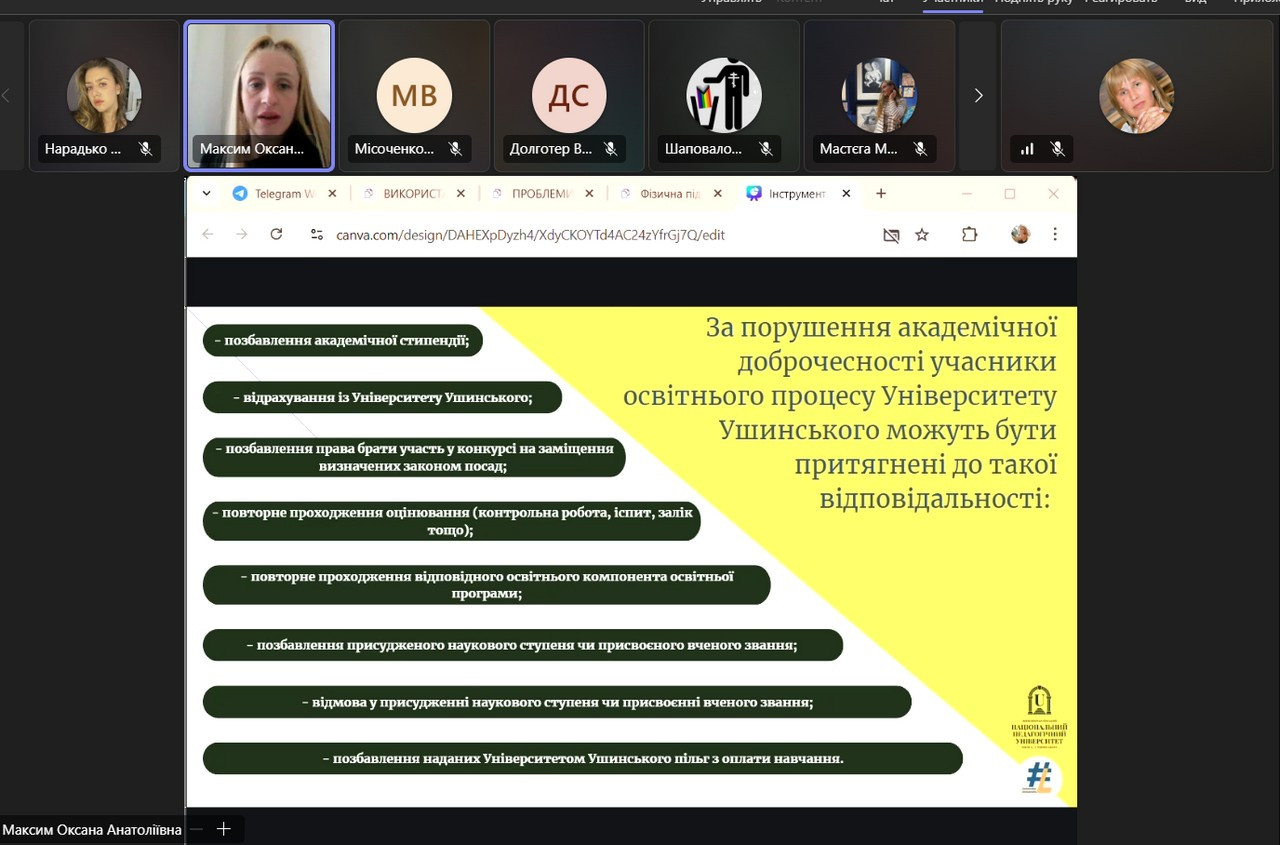
Task: Switch to the Telegram tab
Action: [285, 194]
